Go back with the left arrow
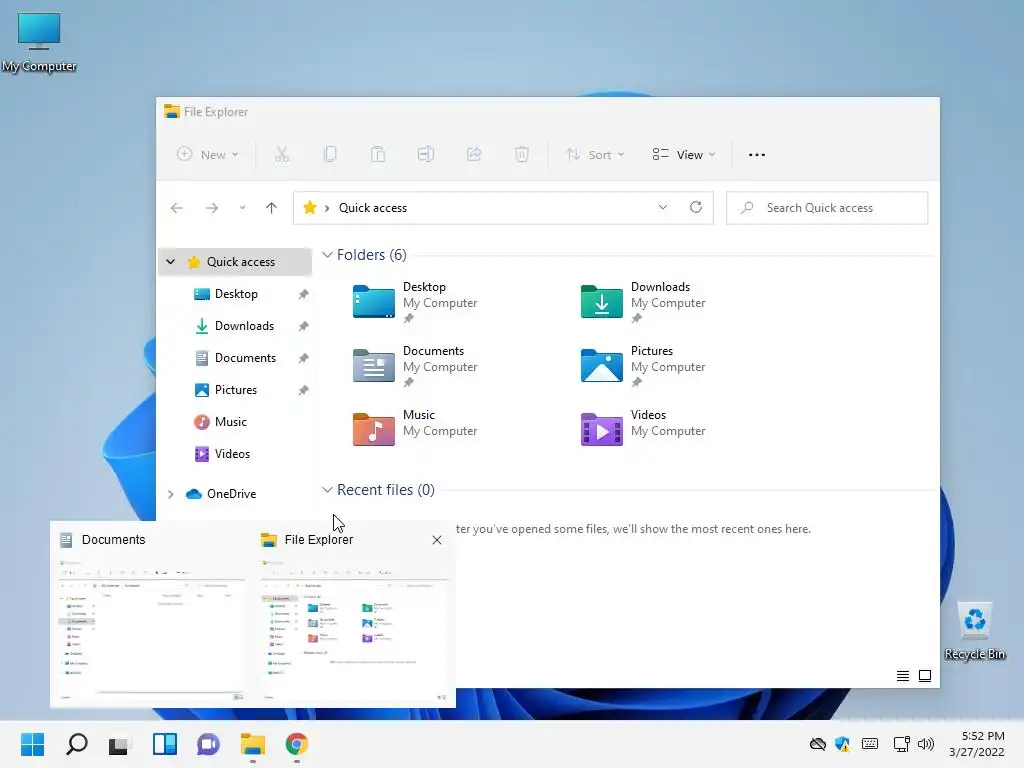Image resolution: width=1024 pixels, height=768 pixels. [x=176, y=208]
